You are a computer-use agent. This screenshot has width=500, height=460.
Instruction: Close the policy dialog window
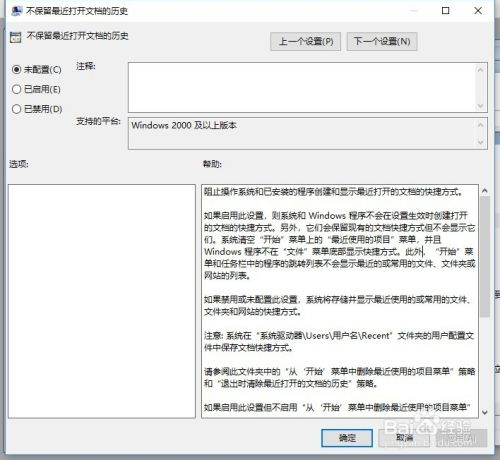click(478, 11)
